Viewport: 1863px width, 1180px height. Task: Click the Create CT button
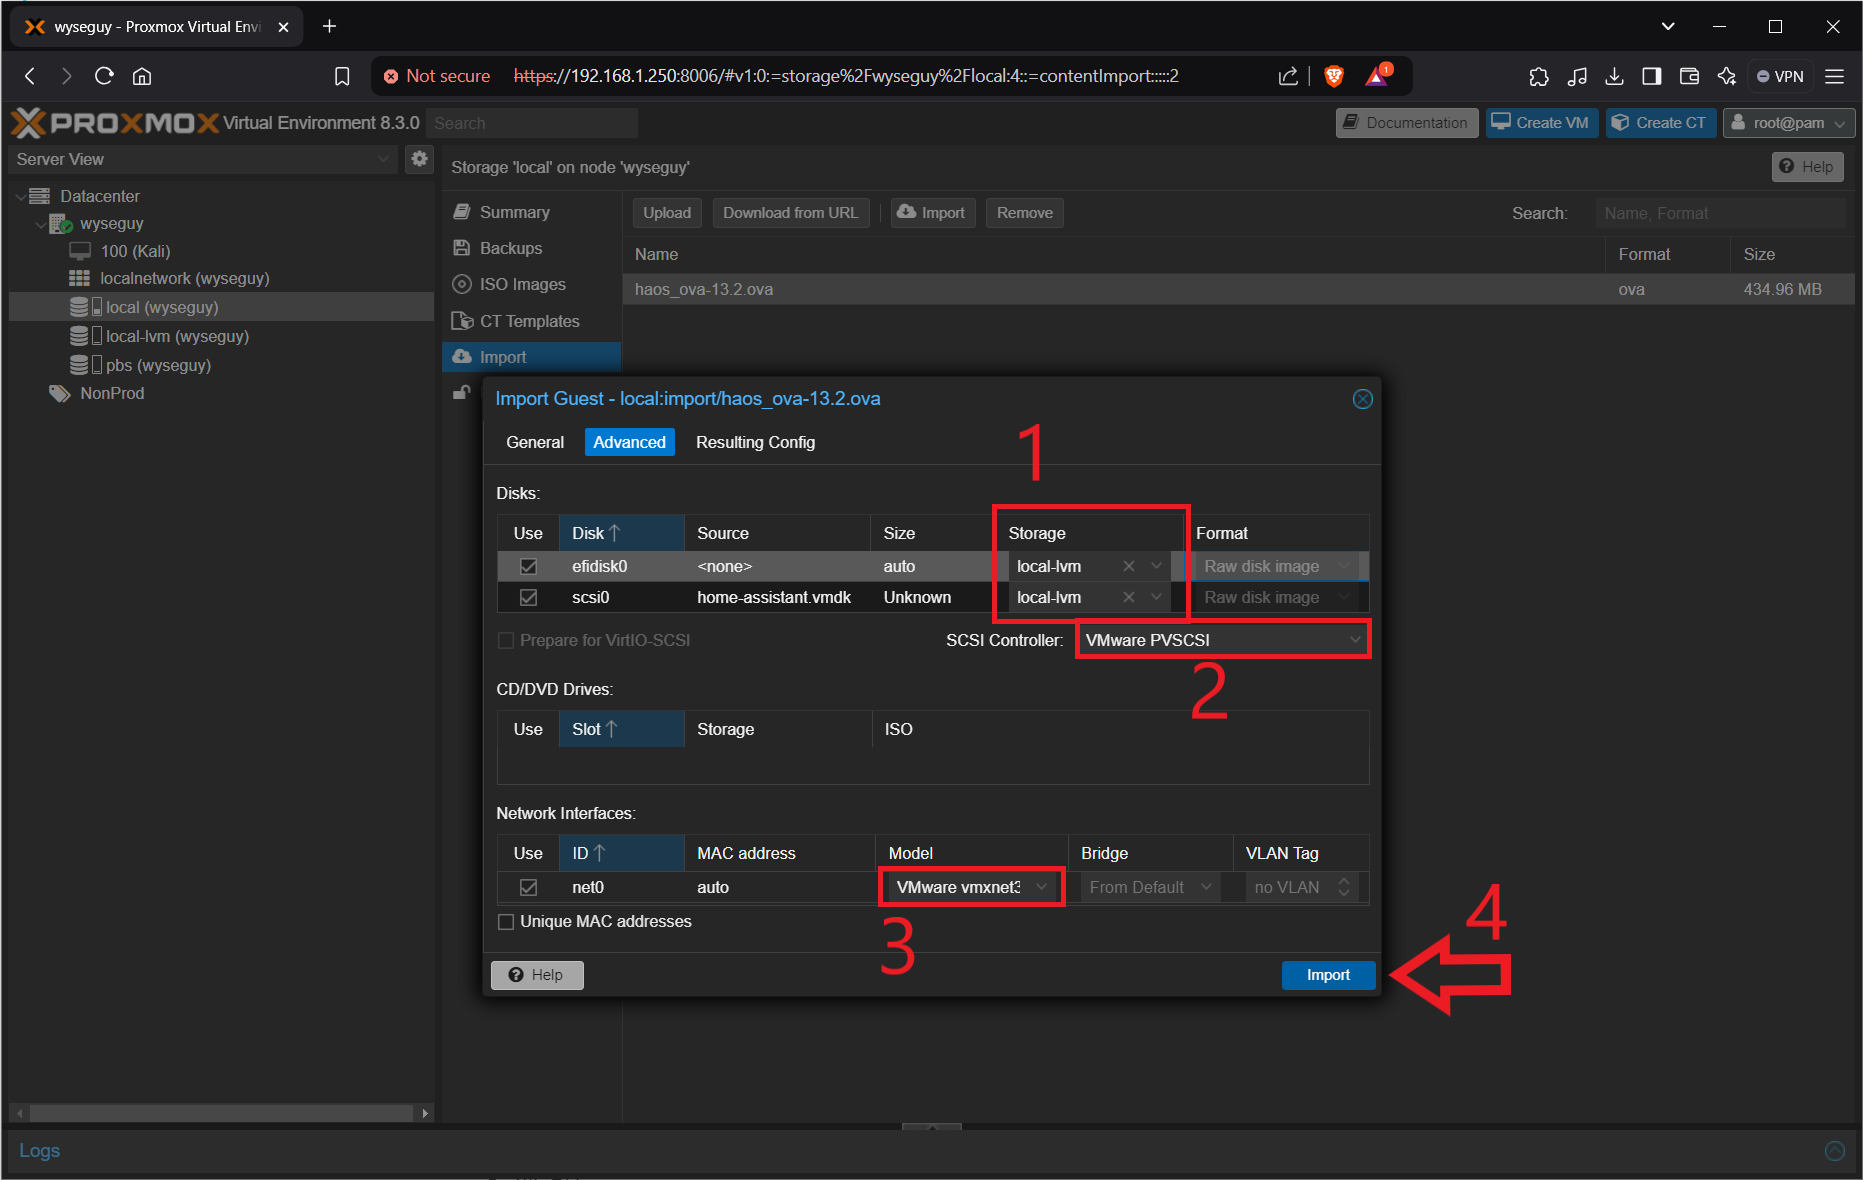[1660, 123]
